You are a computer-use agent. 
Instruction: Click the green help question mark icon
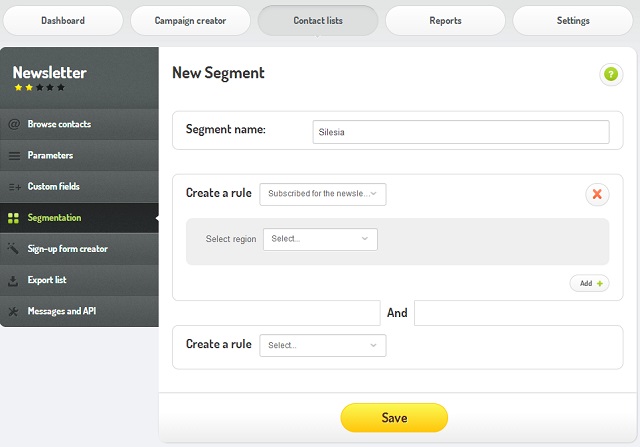tap(611, 74)
